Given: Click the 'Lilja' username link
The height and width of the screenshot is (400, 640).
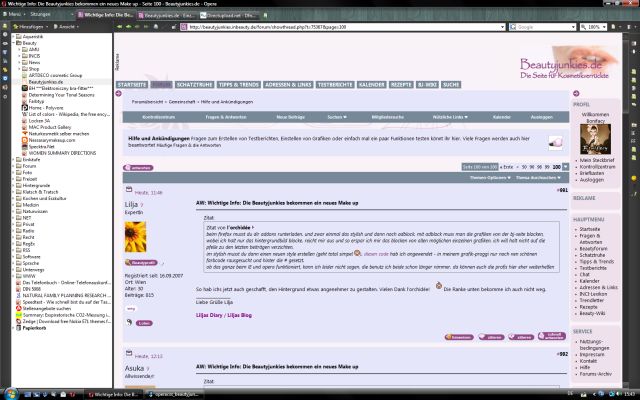Looking at the screenshot, I should coord(132,203).
